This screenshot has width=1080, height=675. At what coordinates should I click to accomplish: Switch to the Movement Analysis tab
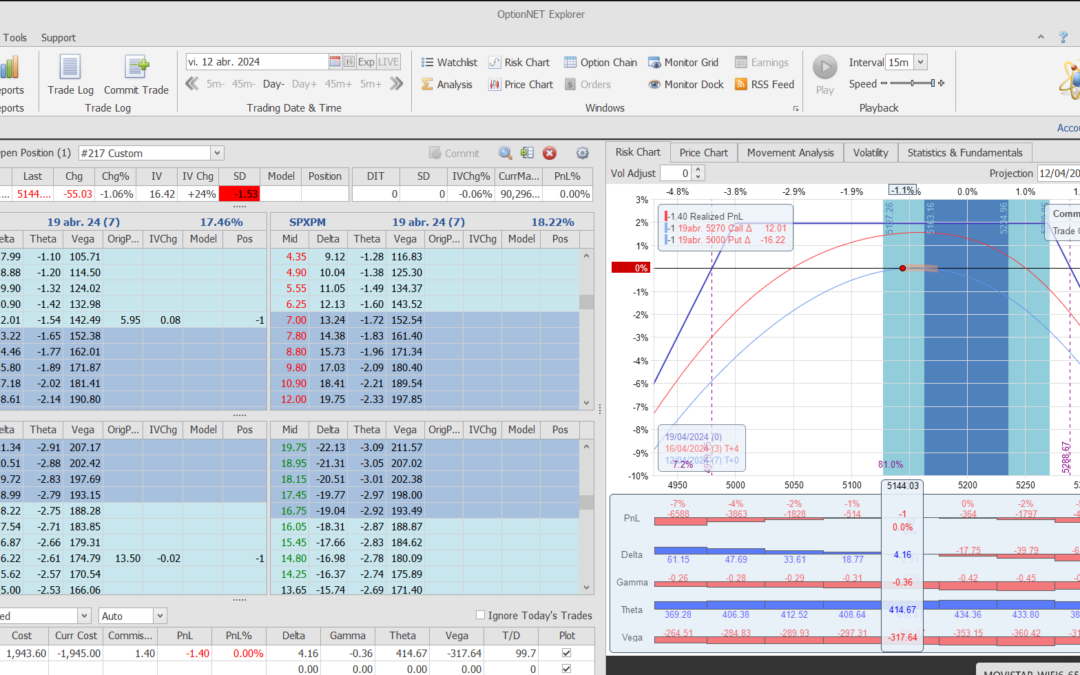coord(790,153)
